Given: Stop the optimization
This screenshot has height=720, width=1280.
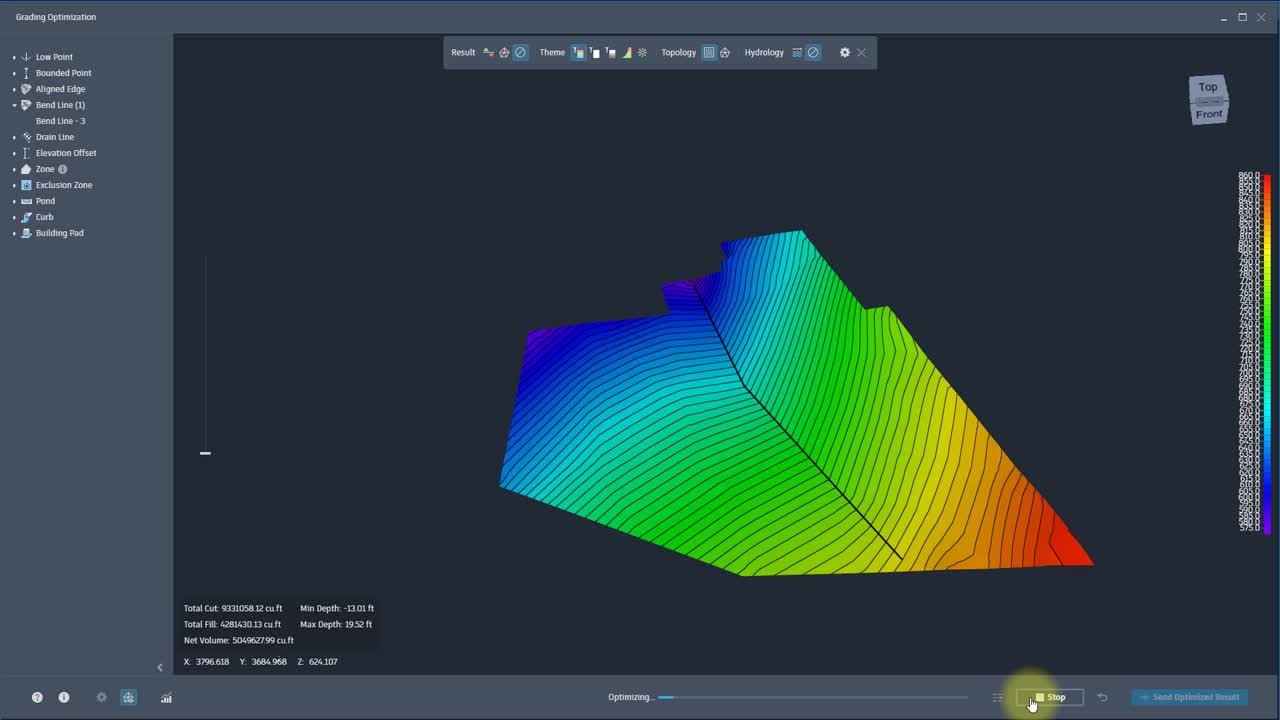Looking at the screenshot, I should [x=1050, y=697].
